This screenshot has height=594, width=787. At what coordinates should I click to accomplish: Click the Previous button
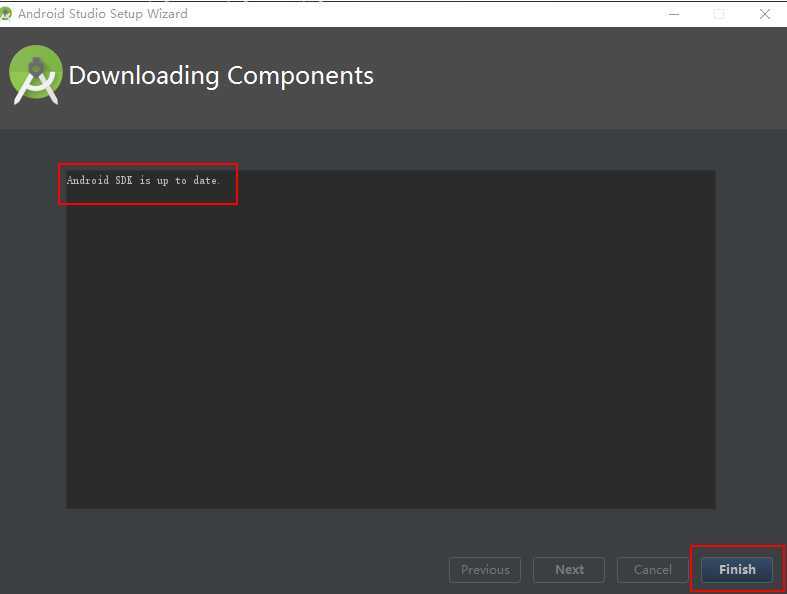tap(485, 569)
